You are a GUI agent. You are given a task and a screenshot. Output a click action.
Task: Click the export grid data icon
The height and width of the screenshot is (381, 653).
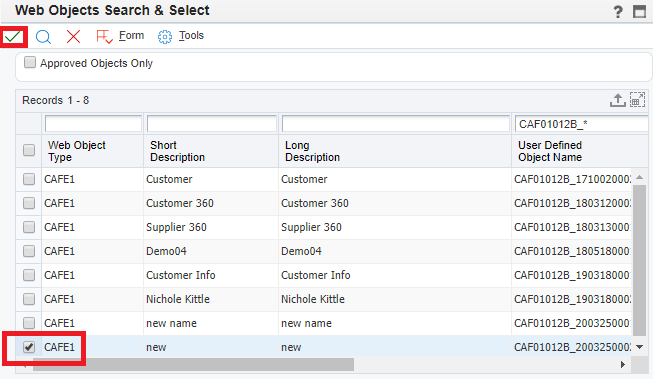point(618,100)
